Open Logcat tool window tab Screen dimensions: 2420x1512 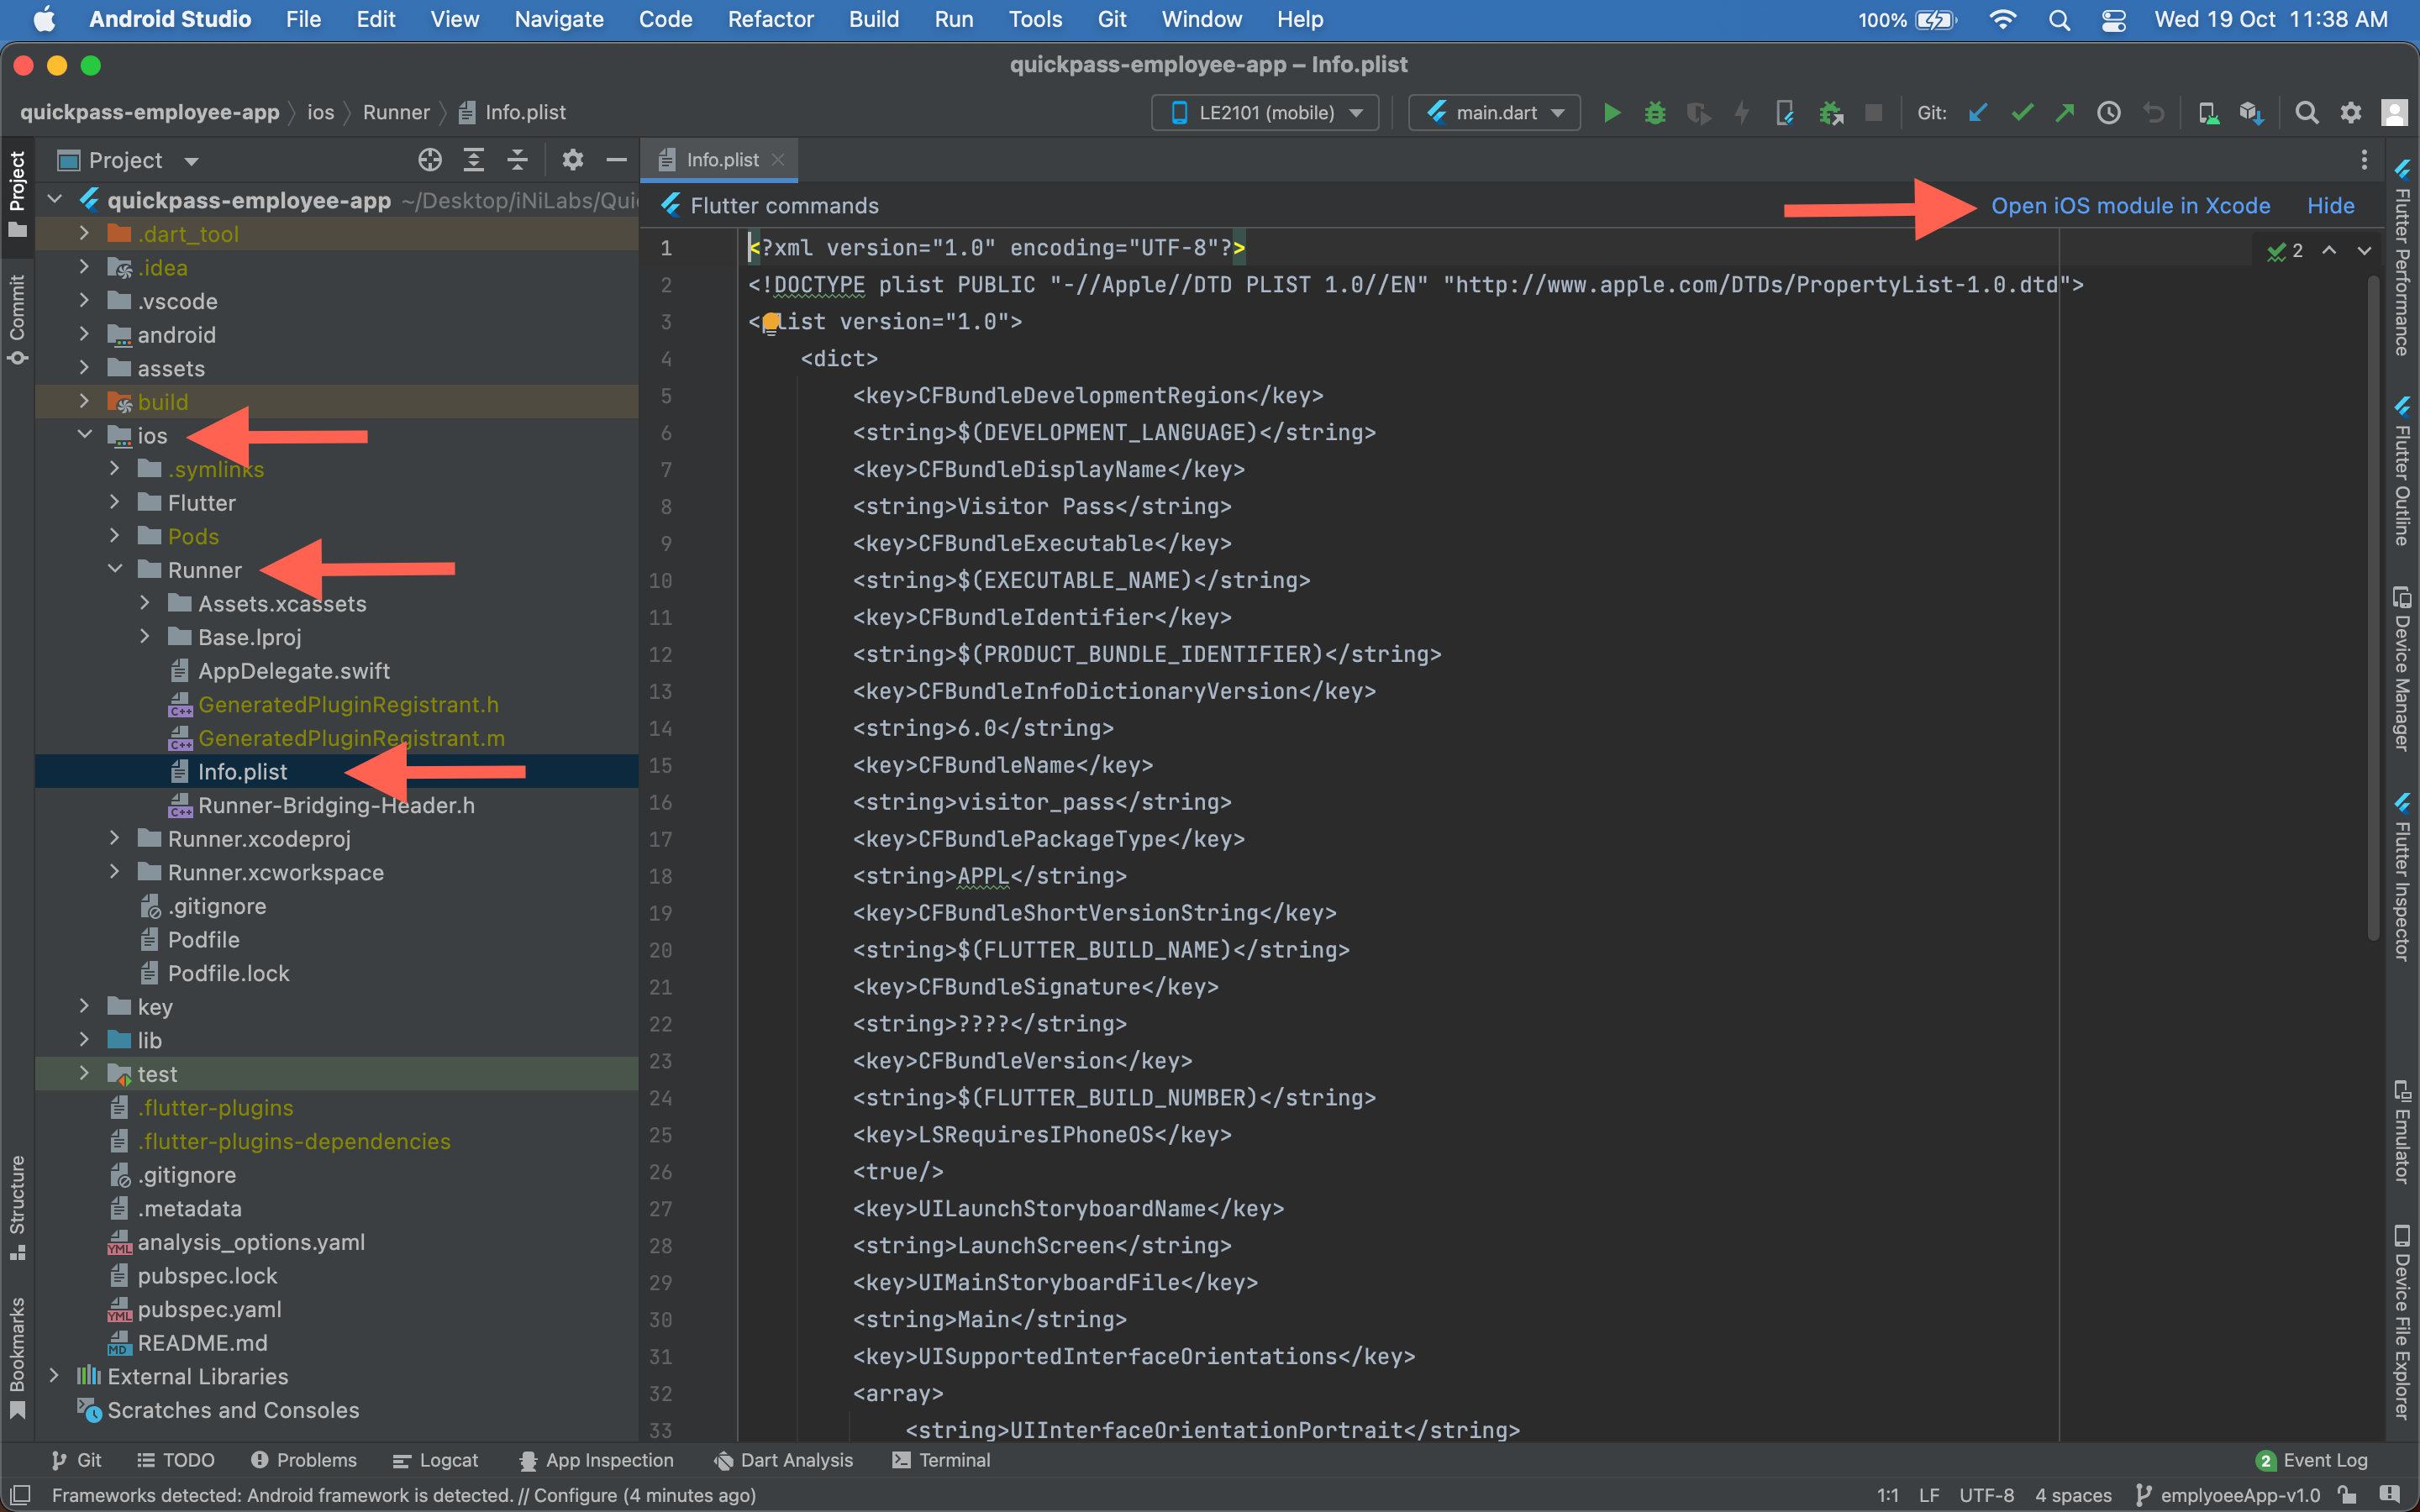pos(435,1460)
